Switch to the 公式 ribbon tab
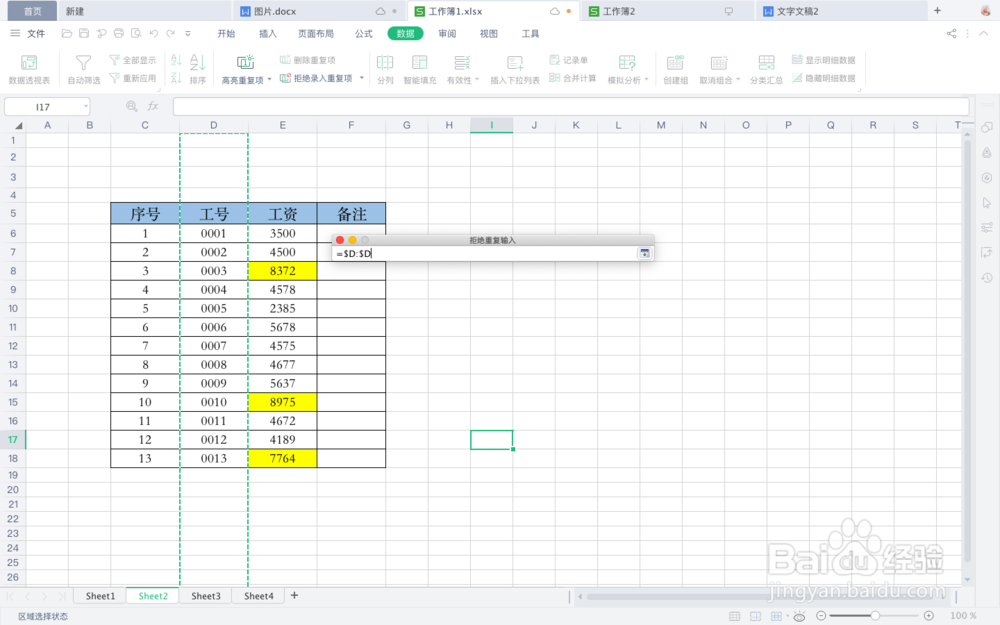The image size is (1000, 625). (363, 33)
